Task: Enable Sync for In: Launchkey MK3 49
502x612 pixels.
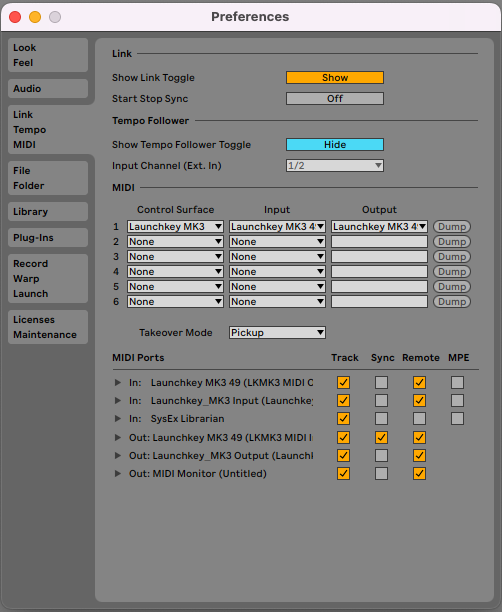Action: pyautogui.click(x=381, y=382)
